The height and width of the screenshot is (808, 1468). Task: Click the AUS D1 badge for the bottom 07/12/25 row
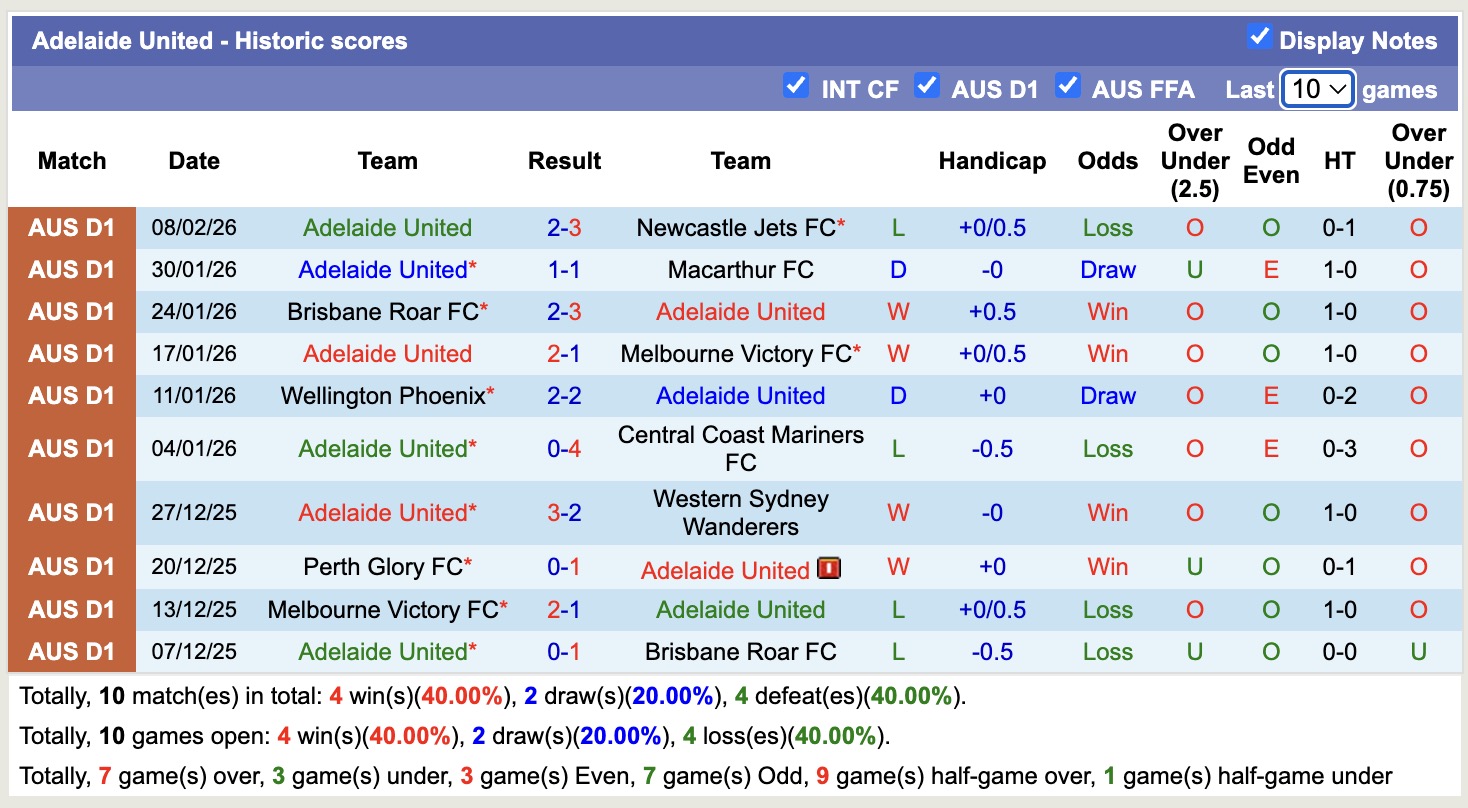coord(71,651)
